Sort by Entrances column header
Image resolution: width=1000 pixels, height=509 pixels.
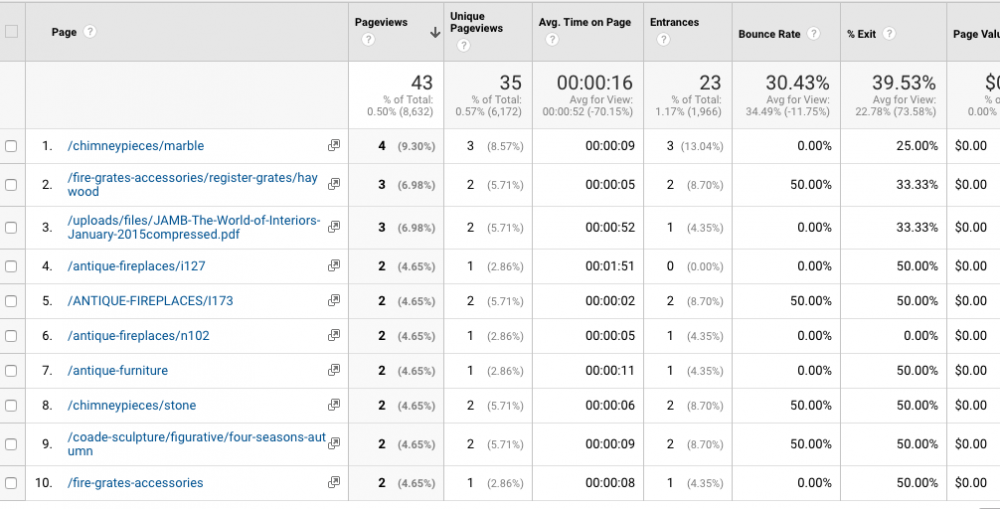coord(674,22)
